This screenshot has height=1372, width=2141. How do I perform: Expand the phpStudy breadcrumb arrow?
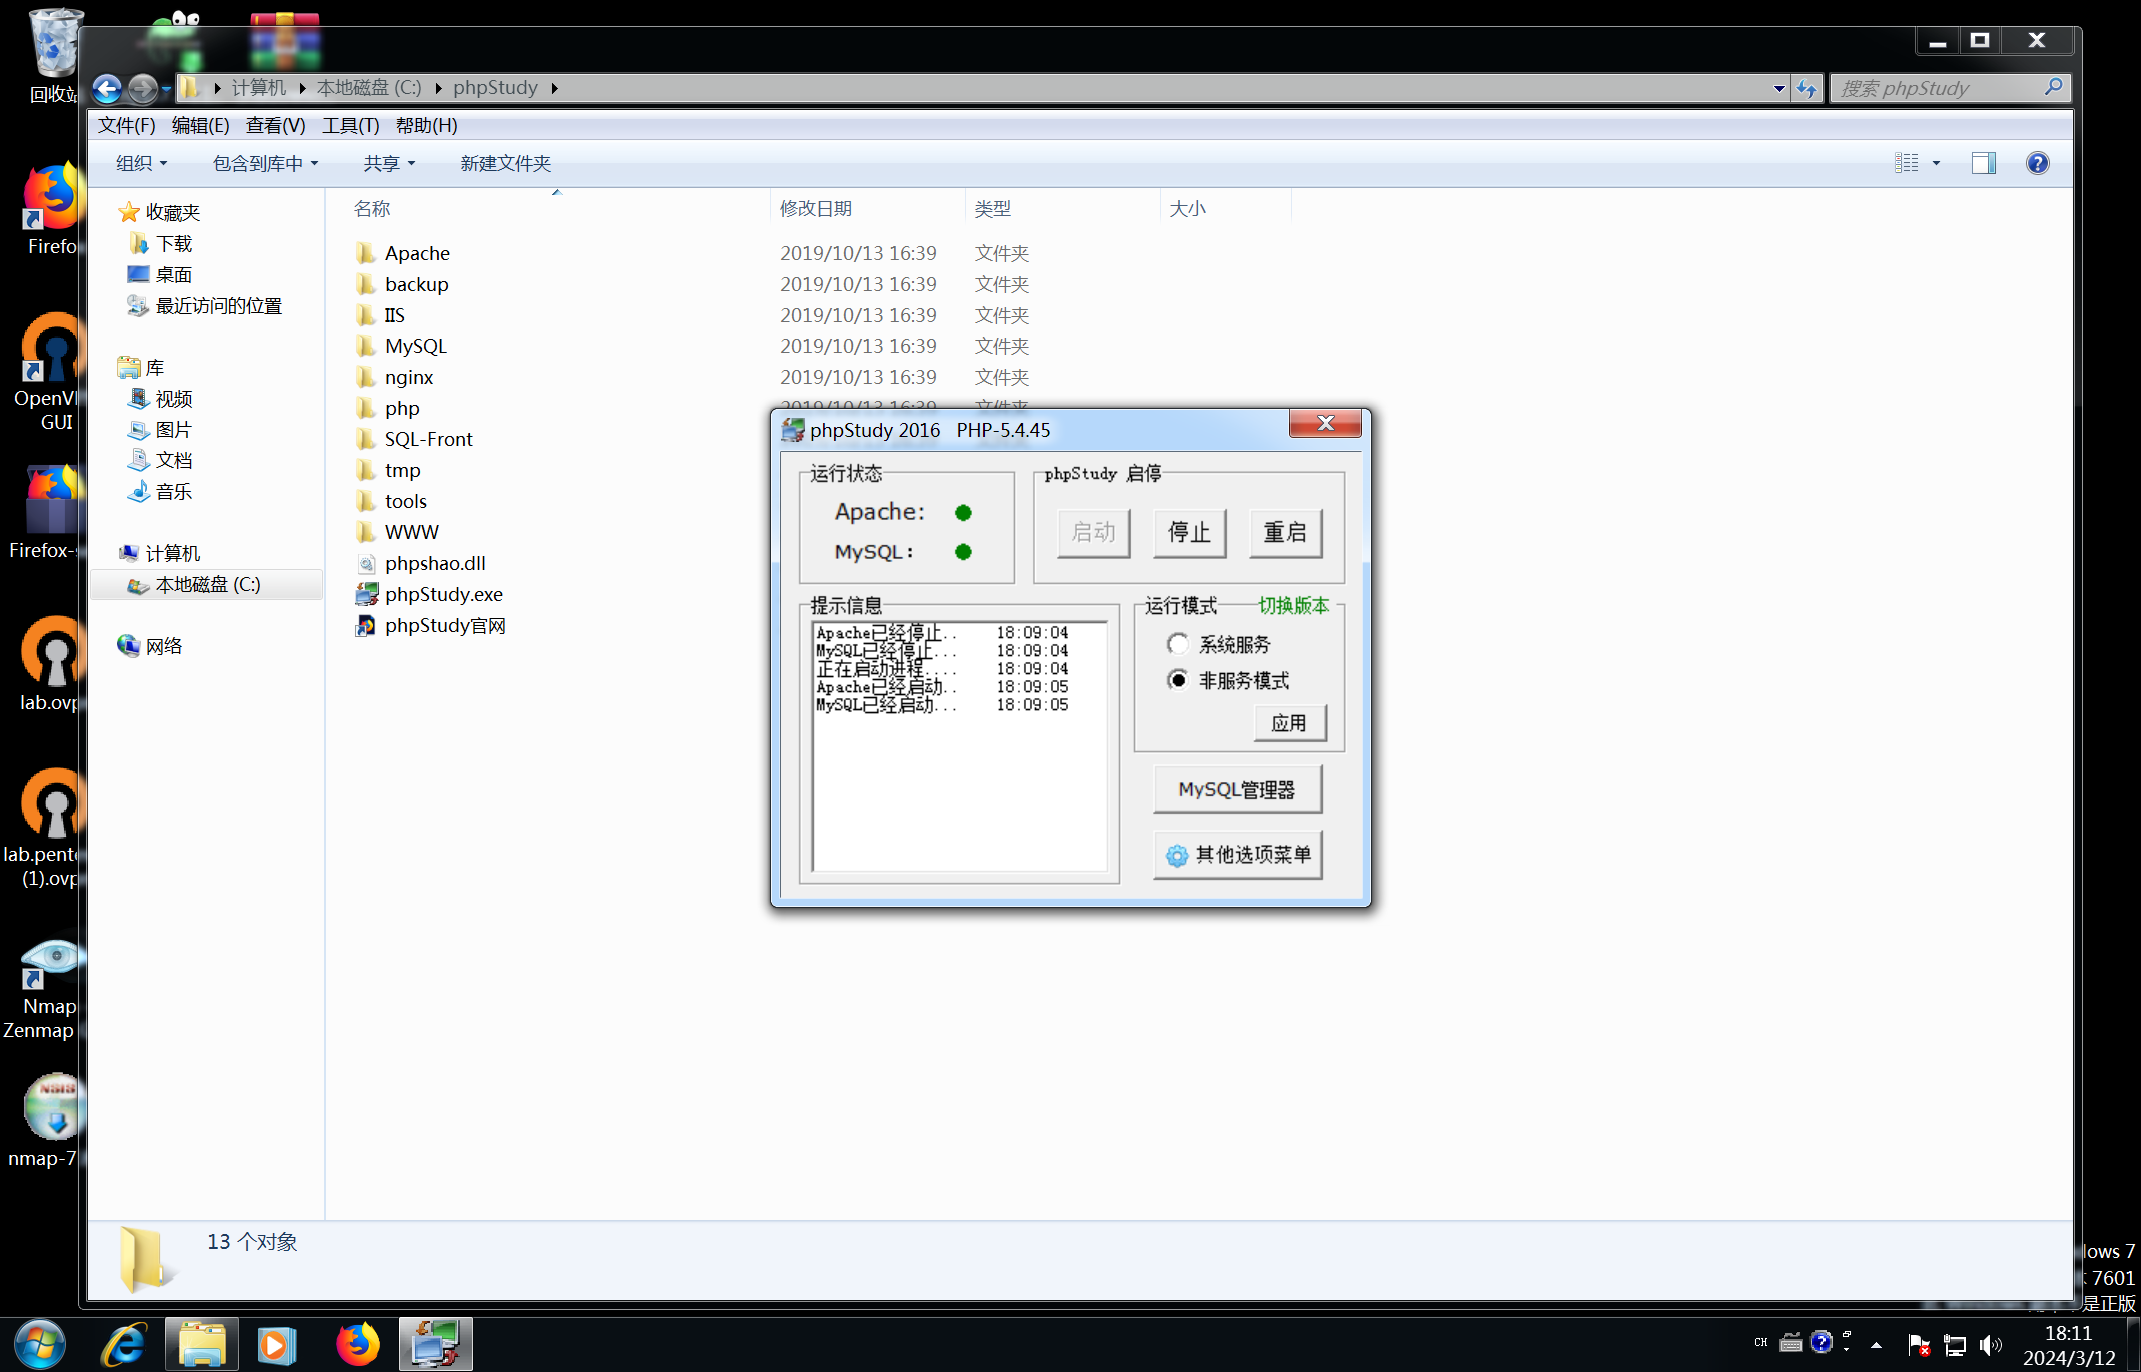554,88
